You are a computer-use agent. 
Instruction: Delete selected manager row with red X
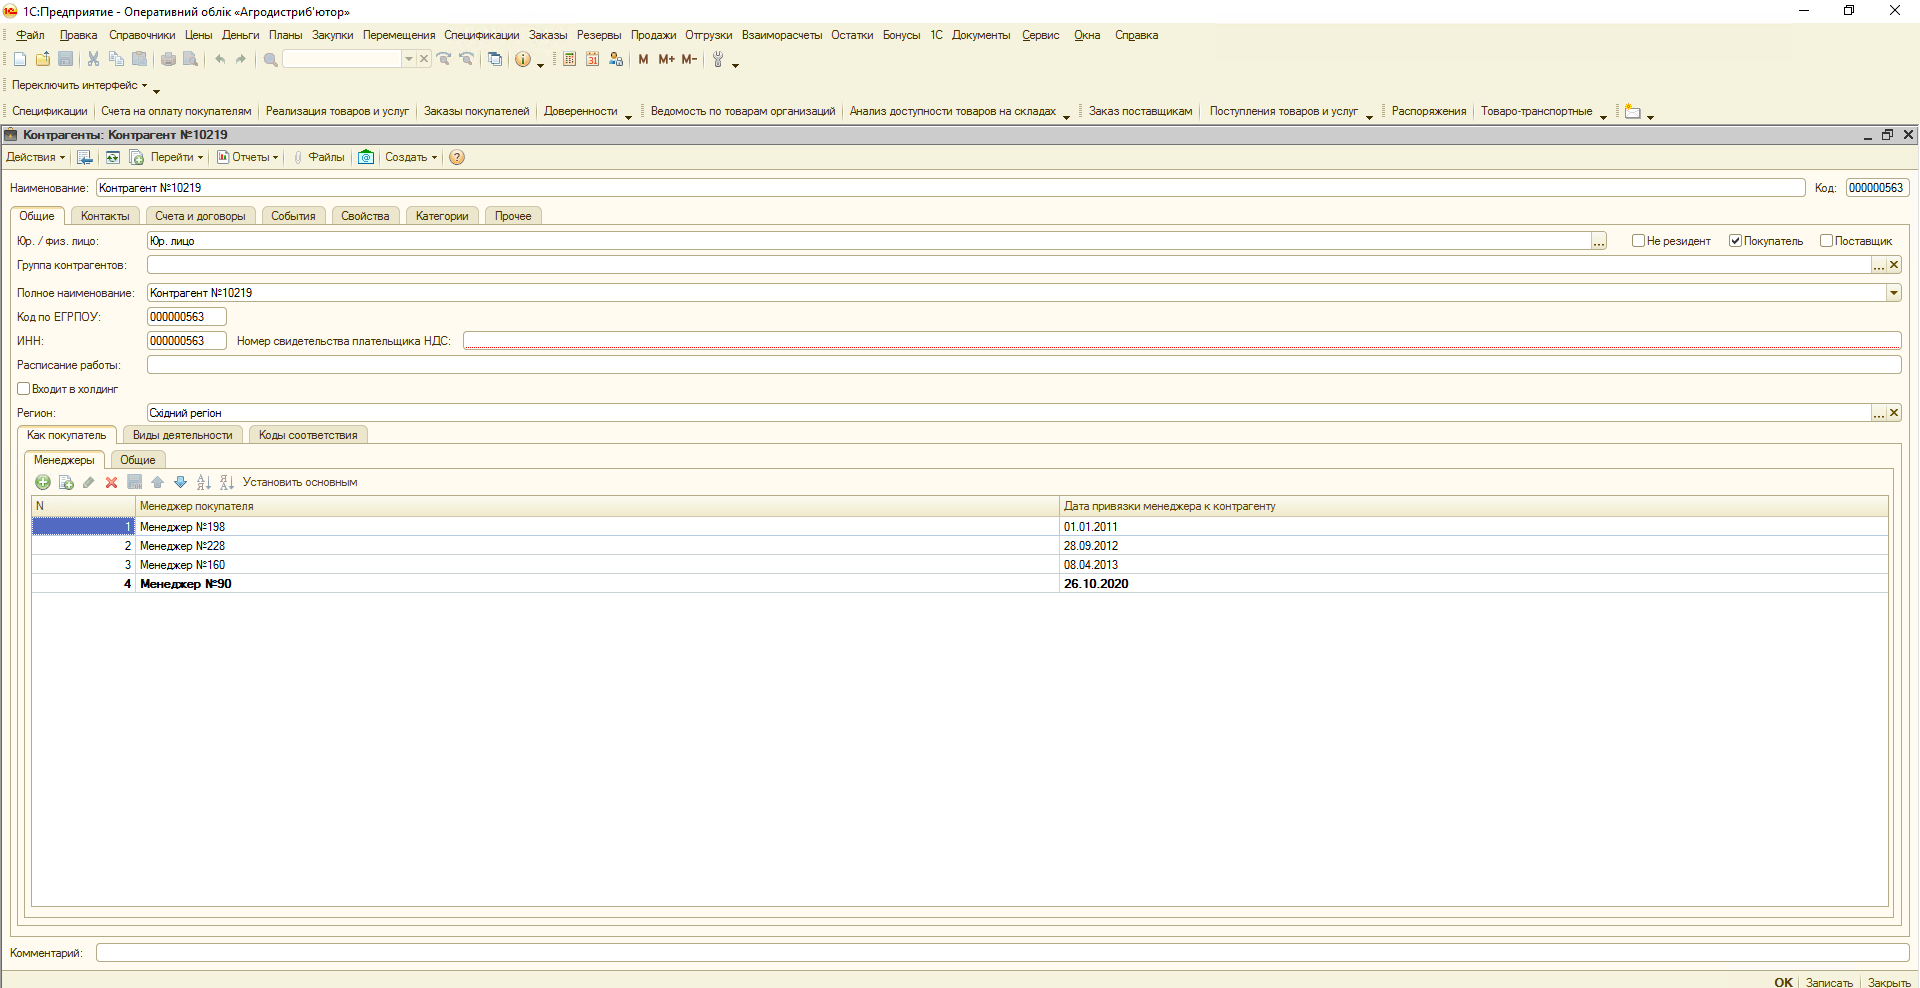(111, 482)
